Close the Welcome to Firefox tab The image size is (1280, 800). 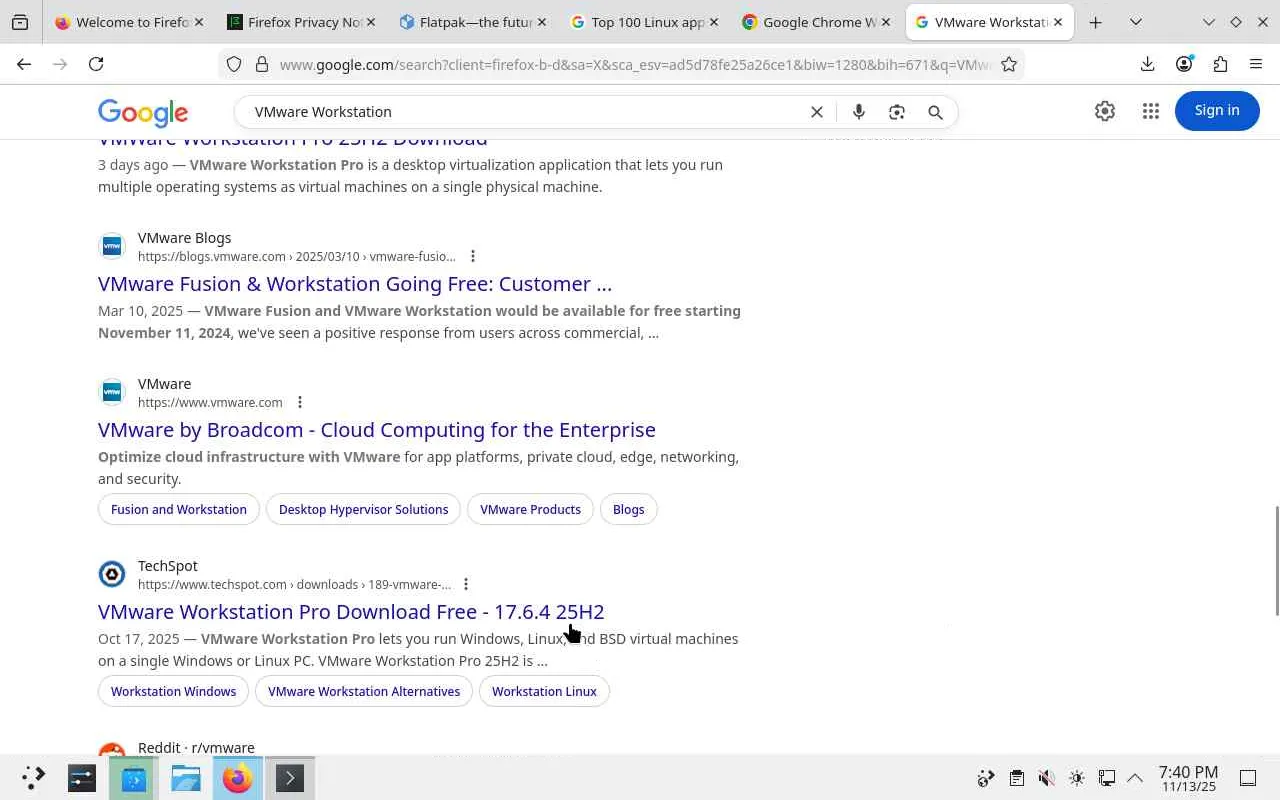pyautogui.click(x=198, y=22)
